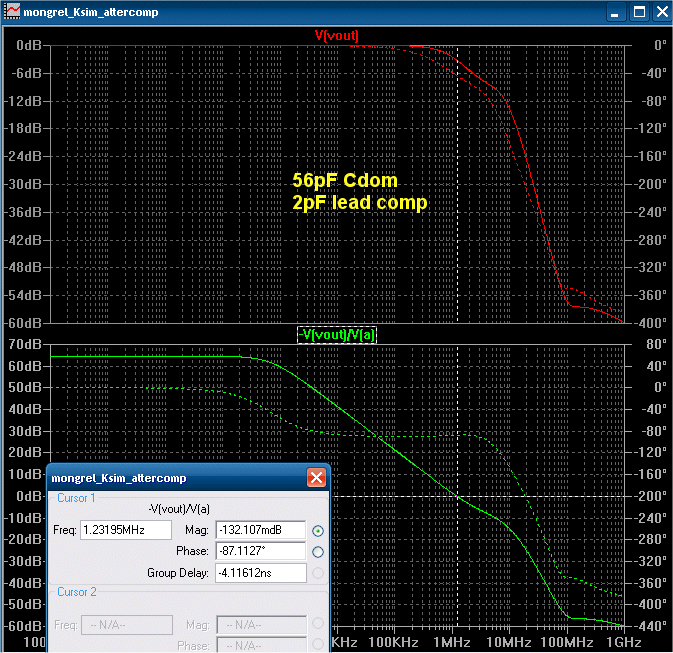673x653 pixels.
Task: Click the -440° phase axis label
Action: (x=652, y=626)
